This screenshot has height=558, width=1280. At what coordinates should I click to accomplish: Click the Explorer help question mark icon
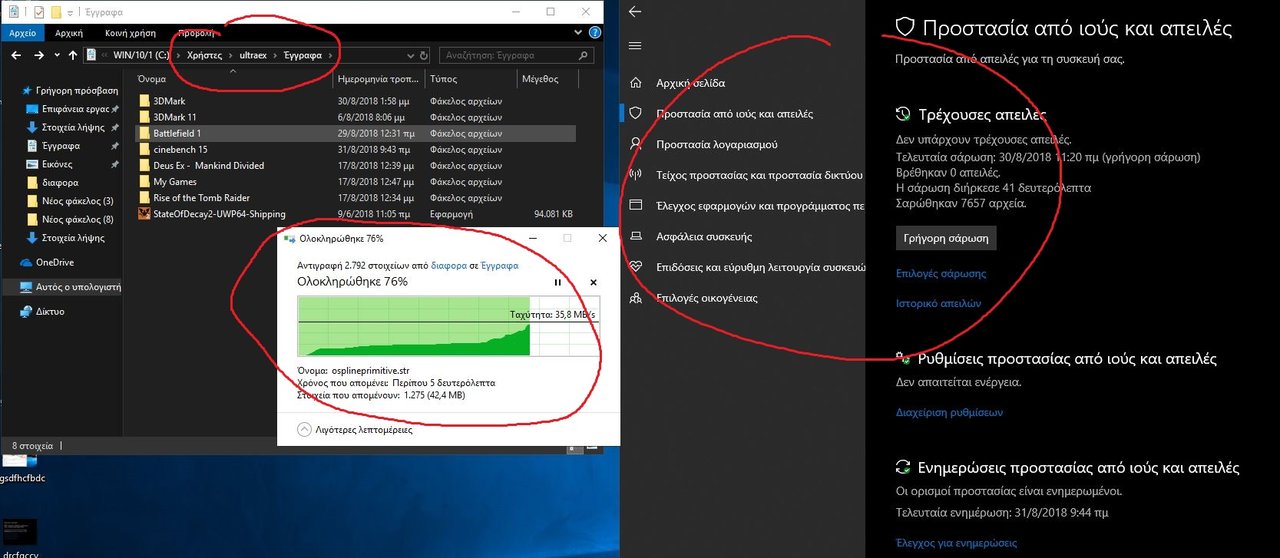click(596, 32)
